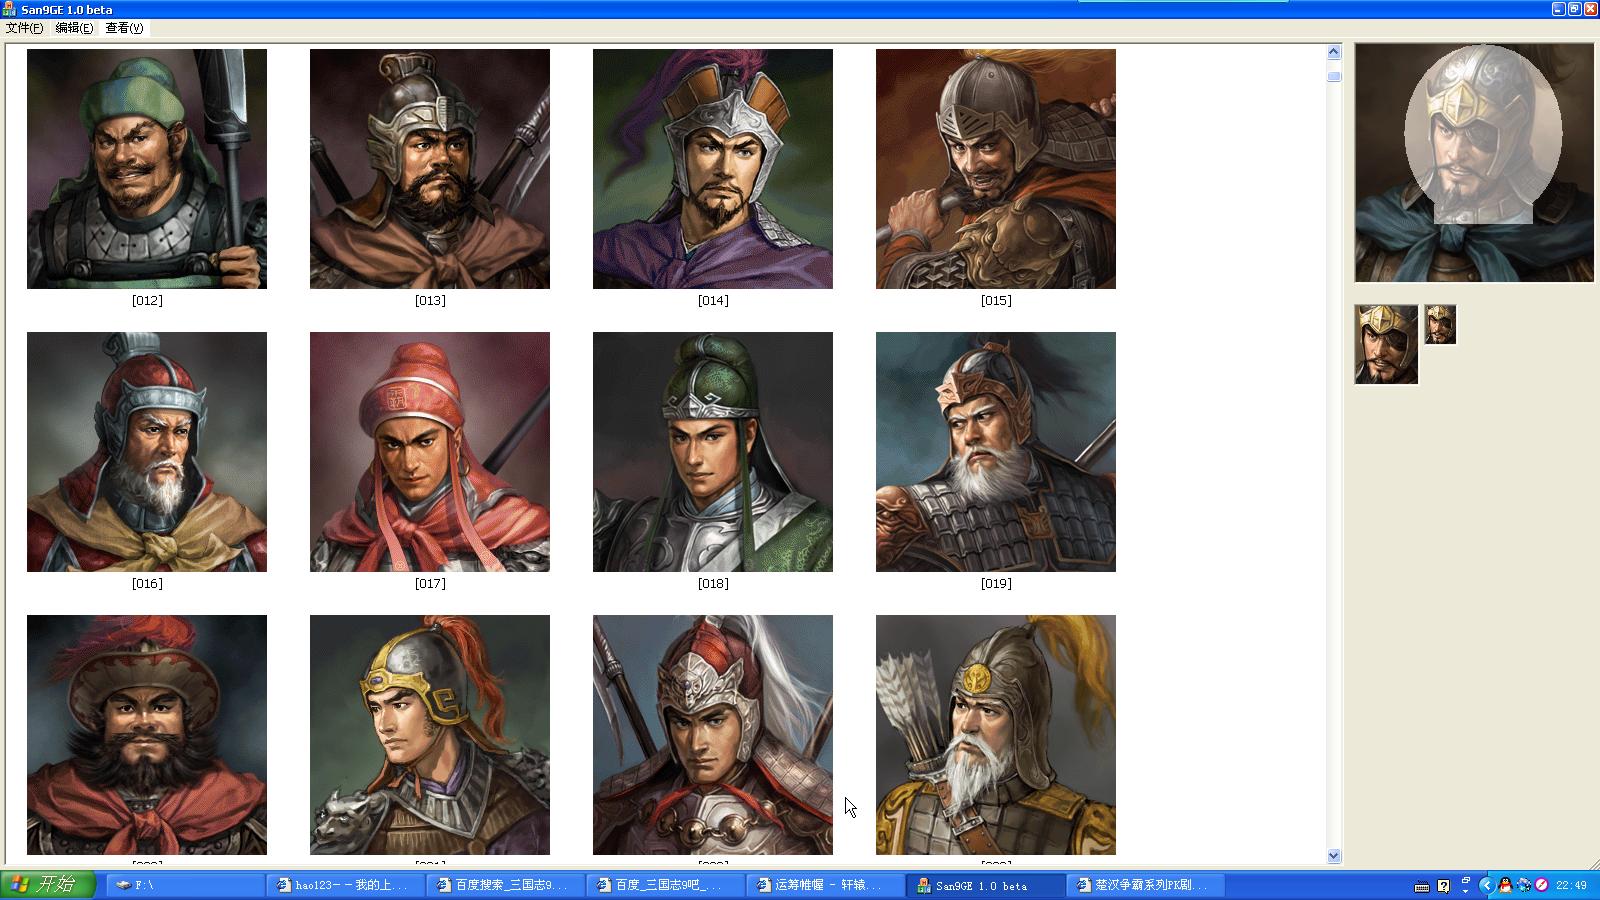1600x900 pixels.
Task: Click the large eyepatch portrait preview
Action: [1474, 163]
